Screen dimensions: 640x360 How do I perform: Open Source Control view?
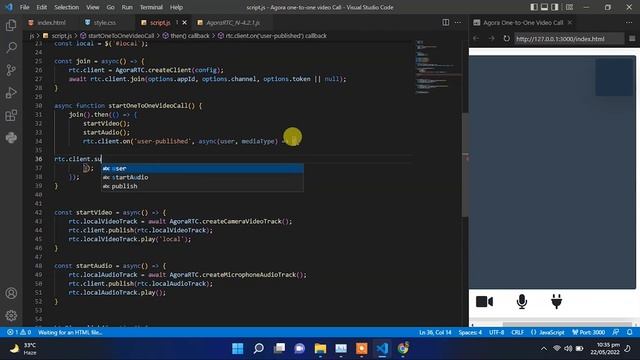(x=11, y=70)
